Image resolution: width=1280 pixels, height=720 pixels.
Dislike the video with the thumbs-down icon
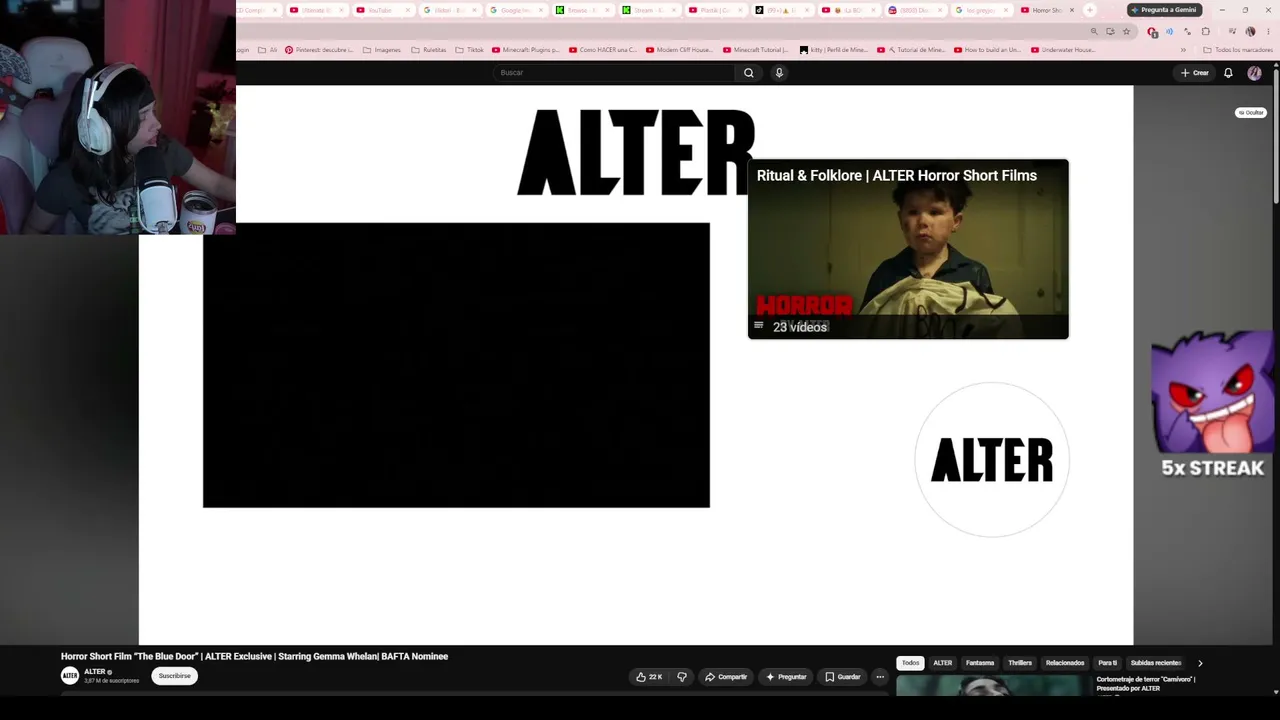[682, 677]
